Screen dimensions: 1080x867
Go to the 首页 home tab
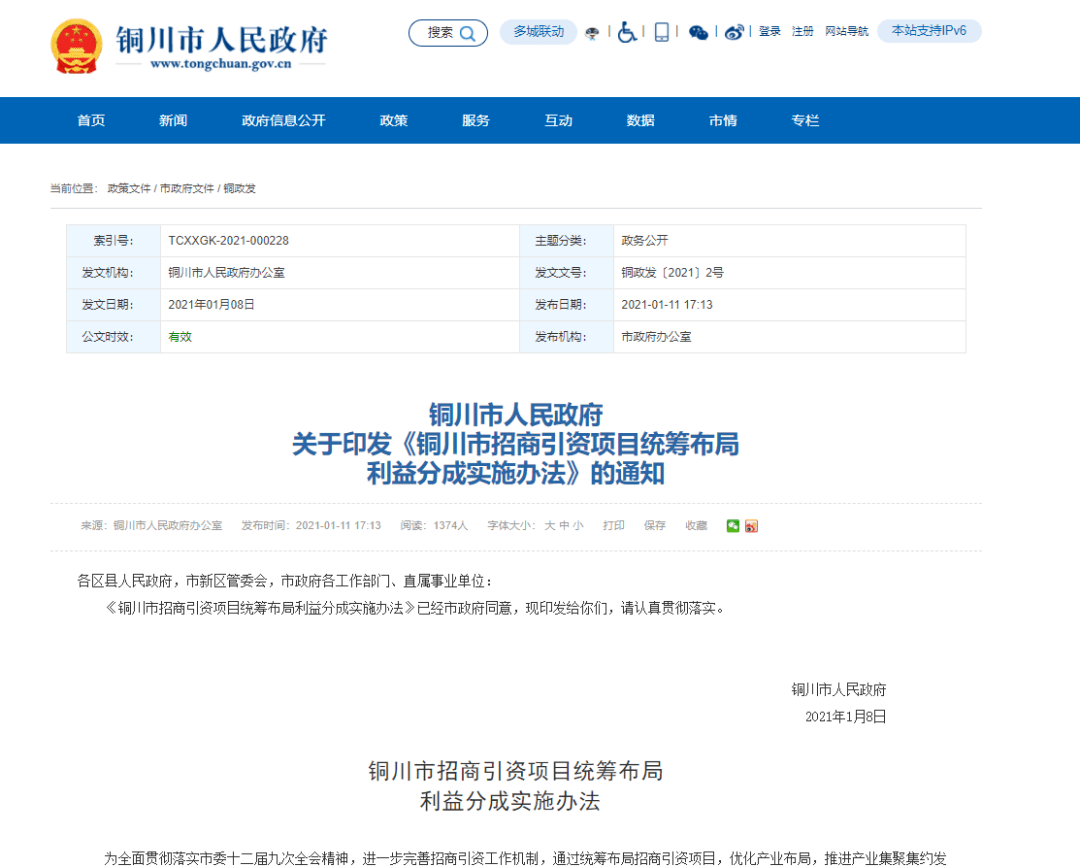click(x=91, y=121)
